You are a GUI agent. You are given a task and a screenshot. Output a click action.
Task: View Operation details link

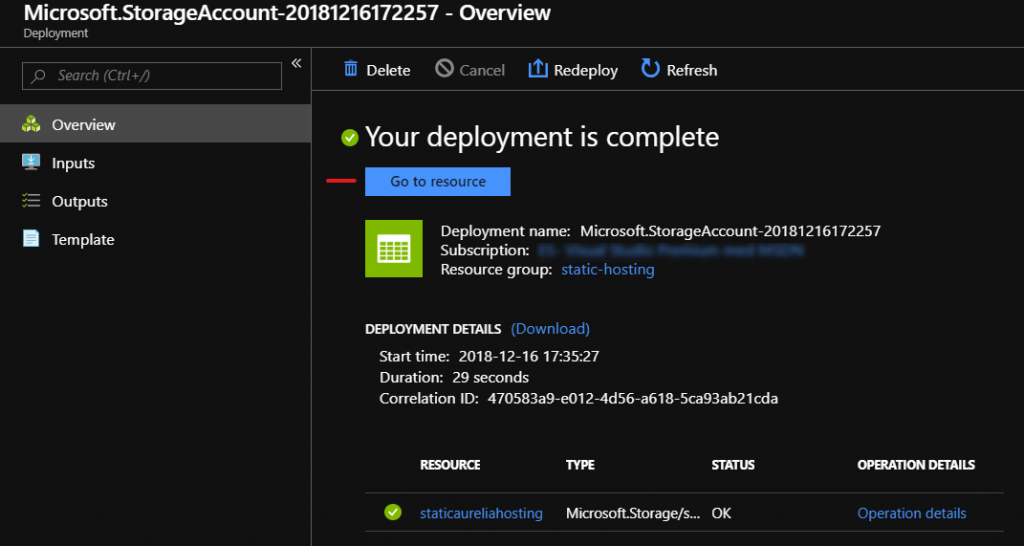click(x=911, y=513)
